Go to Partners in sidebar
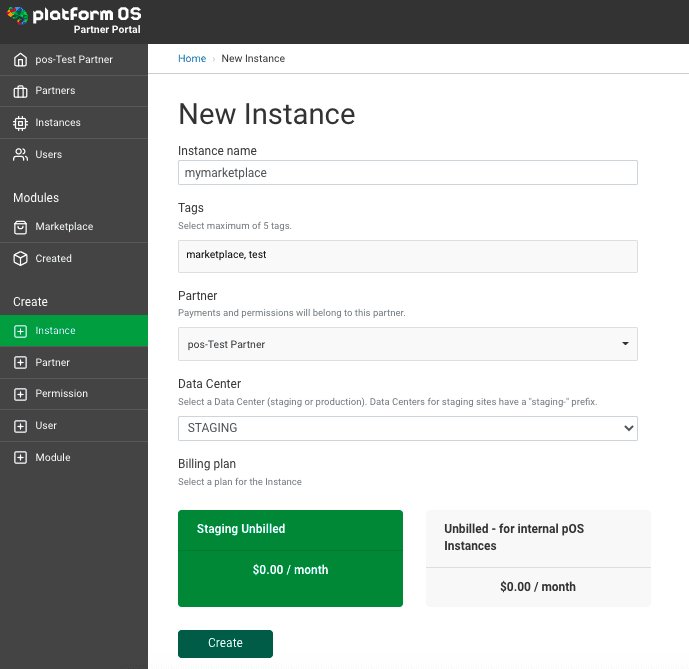The height and width of the screenshot is (669, 689). point(74,91)
